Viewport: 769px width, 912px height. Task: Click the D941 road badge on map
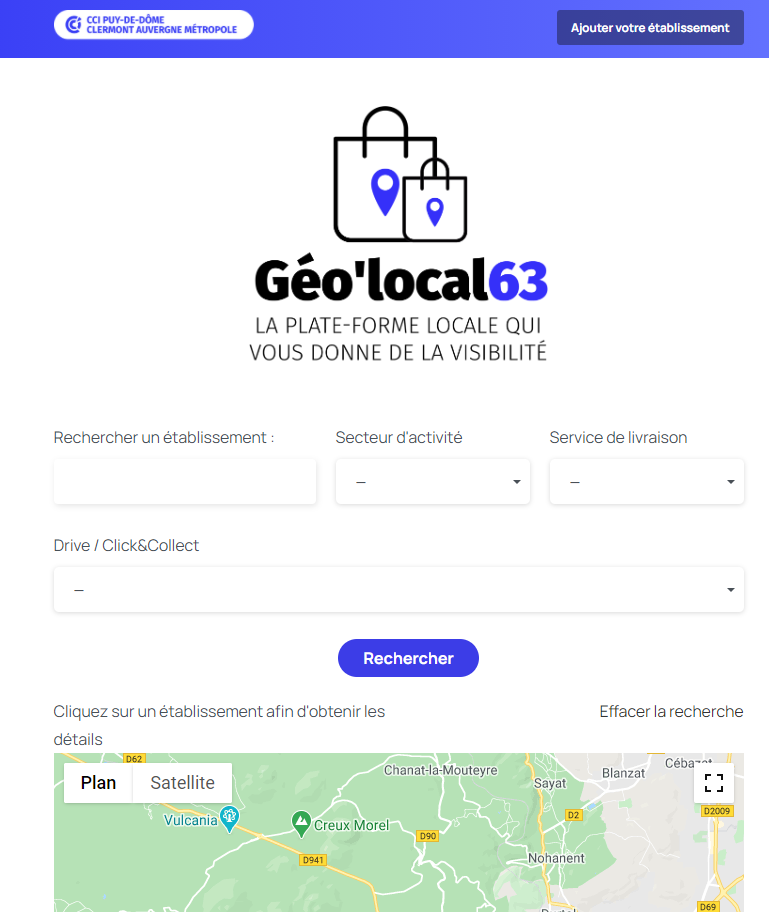pyautogui.click(x=313, y=860)
